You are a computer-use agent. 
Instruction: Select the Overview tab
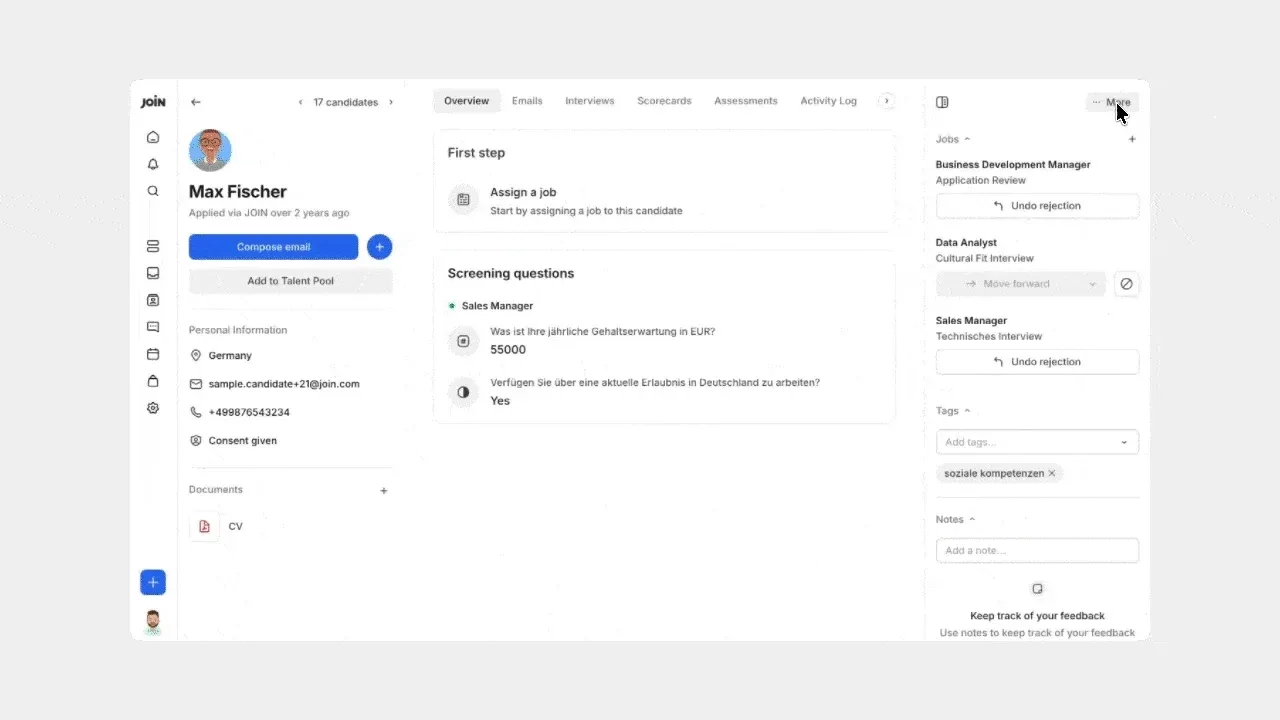point(467,101)
